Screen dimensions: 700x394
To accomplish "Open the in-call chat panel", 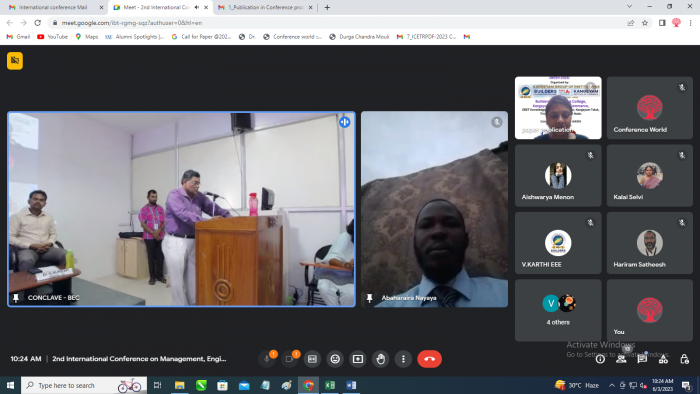I will pyautogui.click(x=642, y=359).
